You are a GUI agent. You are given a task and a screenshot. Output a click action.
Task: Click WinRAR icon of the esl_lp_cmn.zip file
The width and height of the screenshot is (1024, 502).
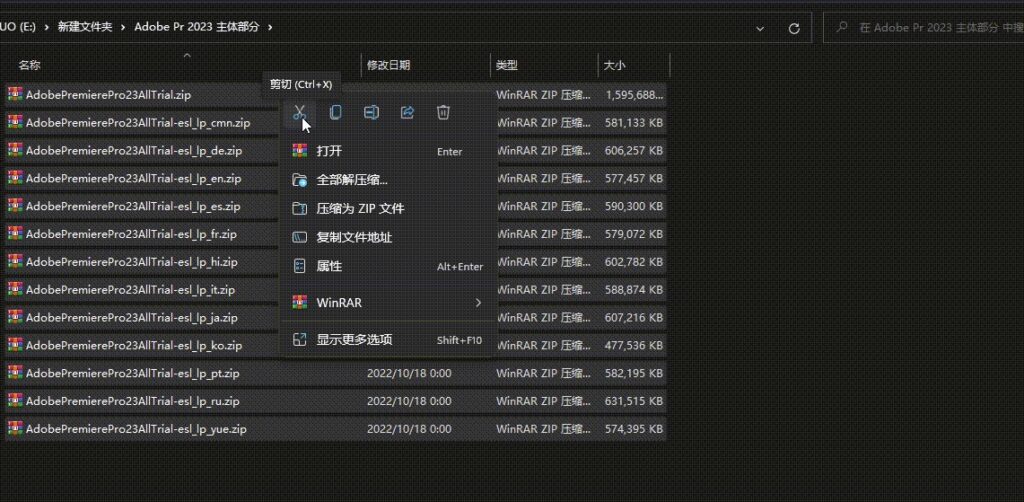tap(15, 122)
